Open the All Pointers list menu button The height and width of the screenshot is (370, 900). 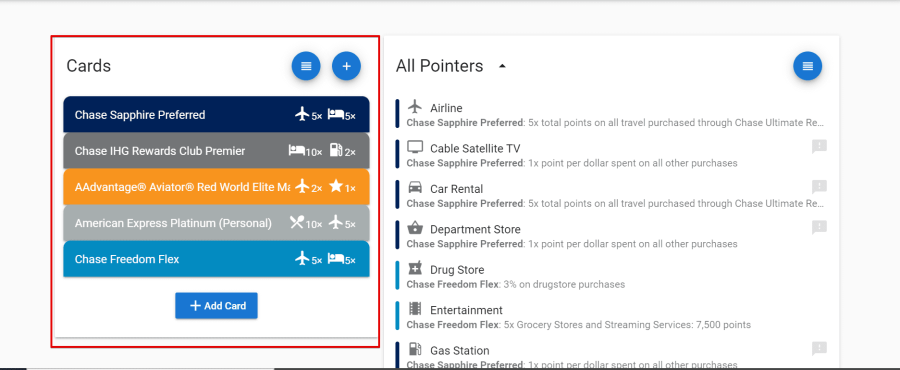point(808,66)
